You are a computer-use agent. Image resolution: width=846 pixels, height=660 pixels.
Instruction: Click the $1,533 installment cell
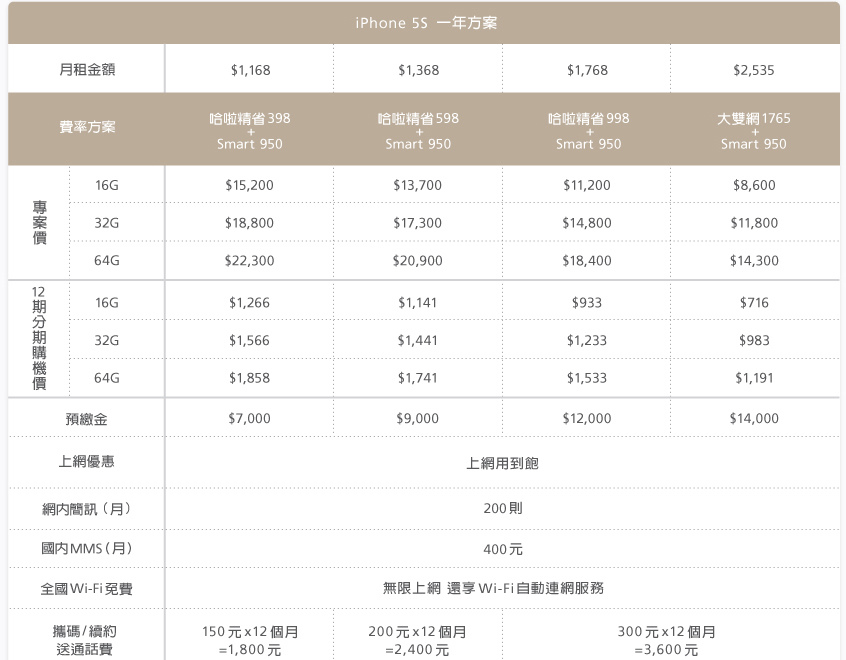pos(587,378)
